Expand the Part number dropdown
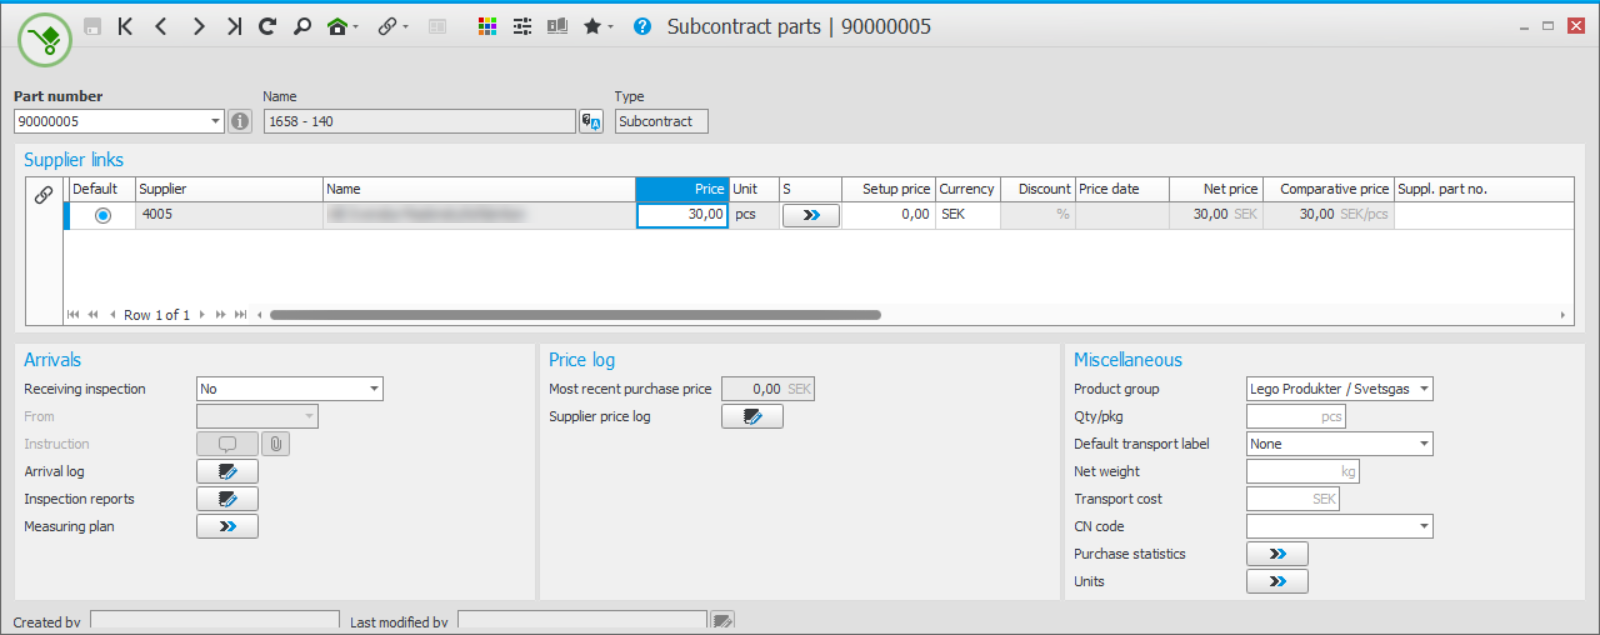 [215, 121]
